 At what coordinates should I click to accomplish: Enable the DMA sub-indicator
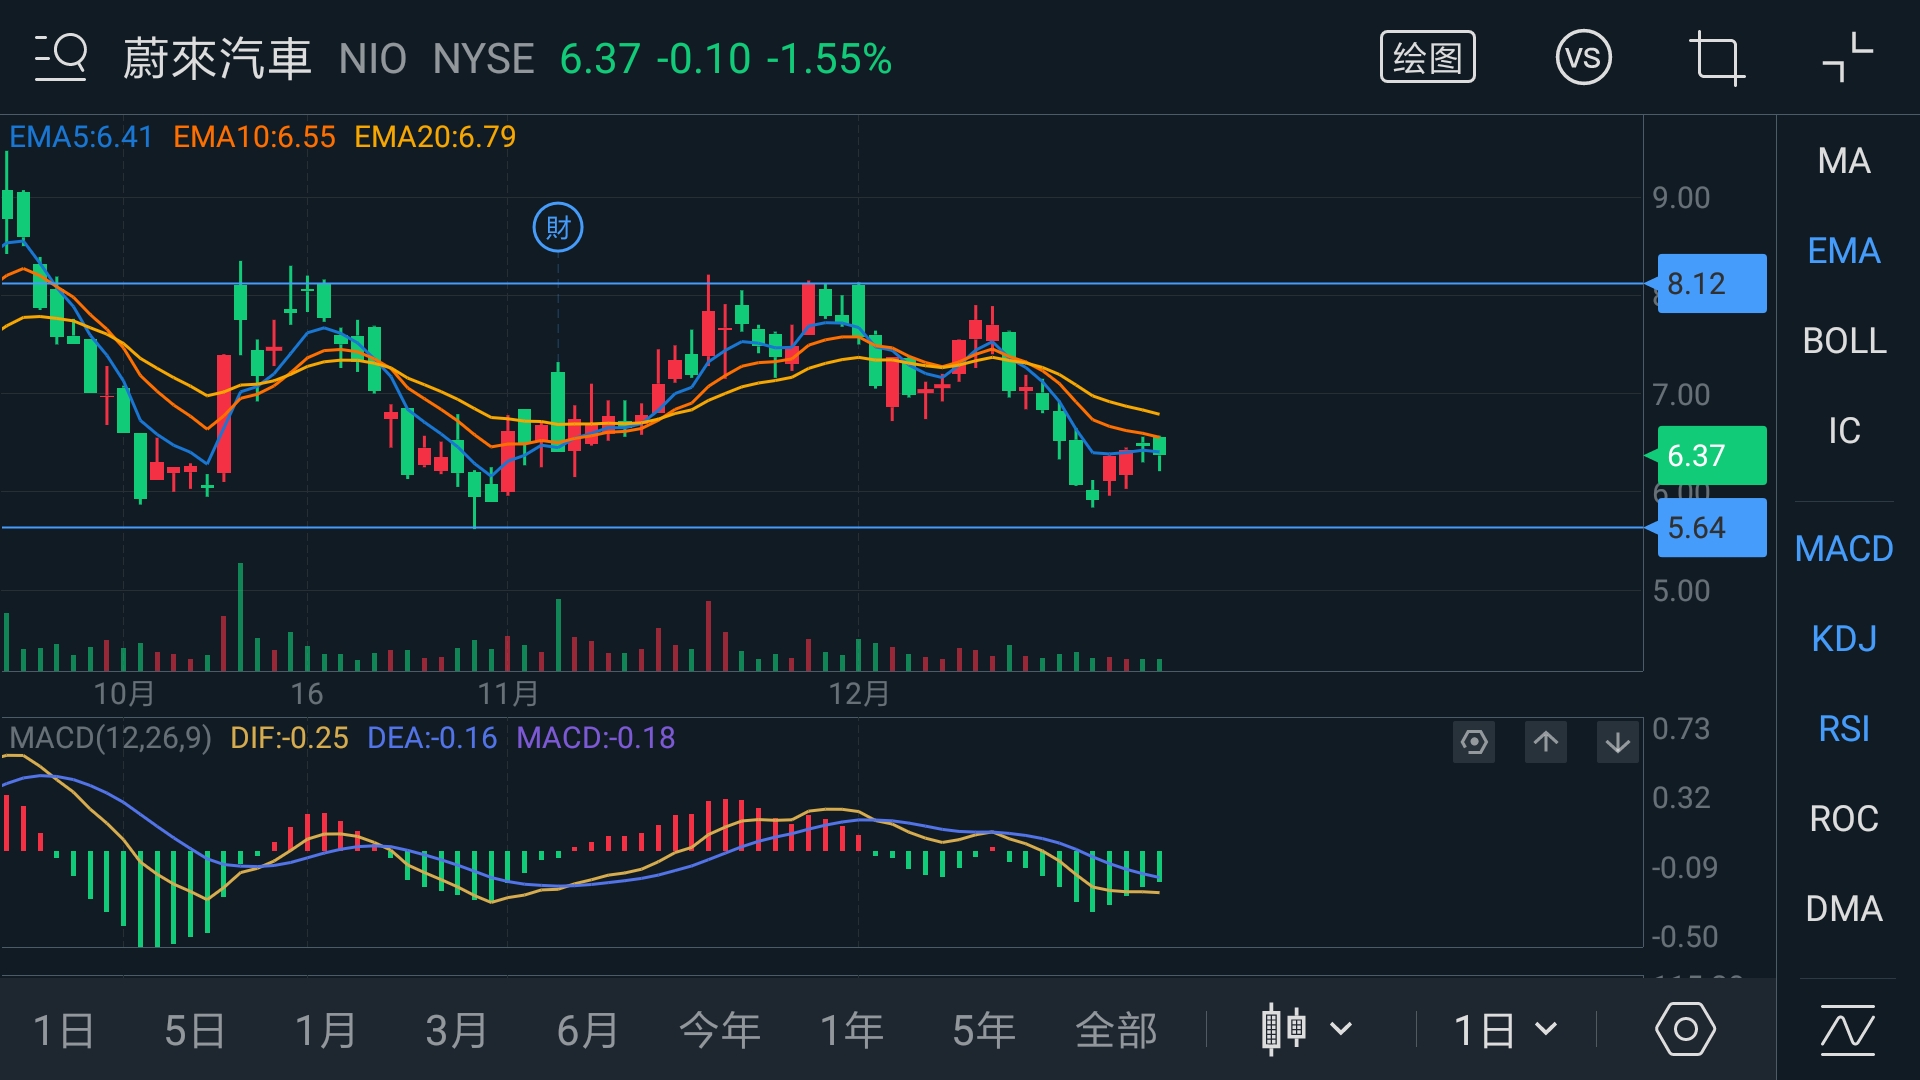click(x=1844, y=909)
